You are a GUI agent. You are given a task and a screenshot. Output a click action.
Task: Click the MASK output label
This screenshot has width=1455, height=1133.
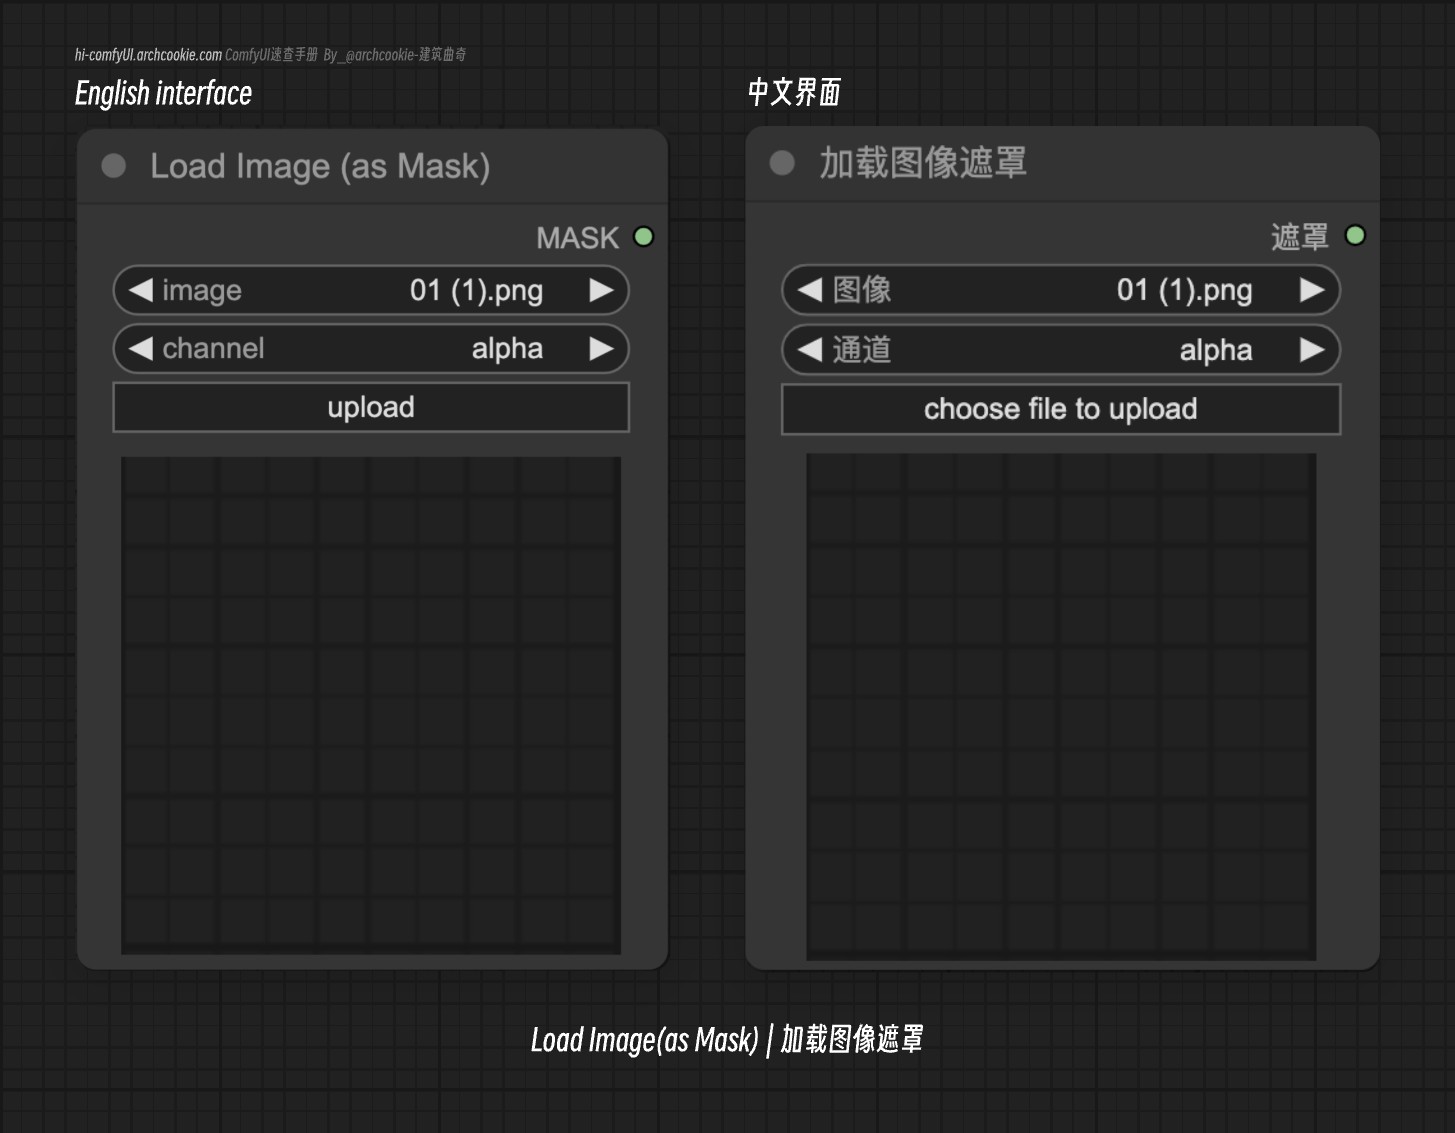pyautogui.click(x=577, y=238)
